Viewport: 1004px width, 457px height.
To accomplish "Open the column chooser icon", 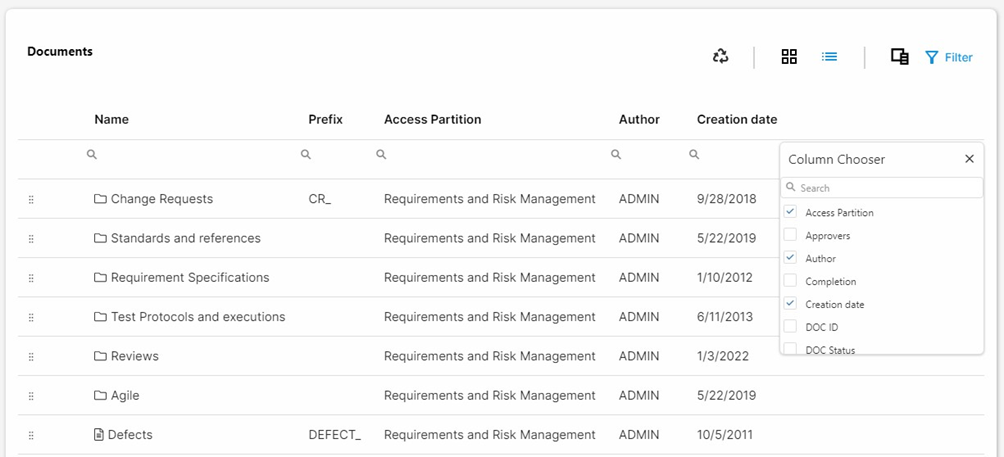I will click(899, 57).
